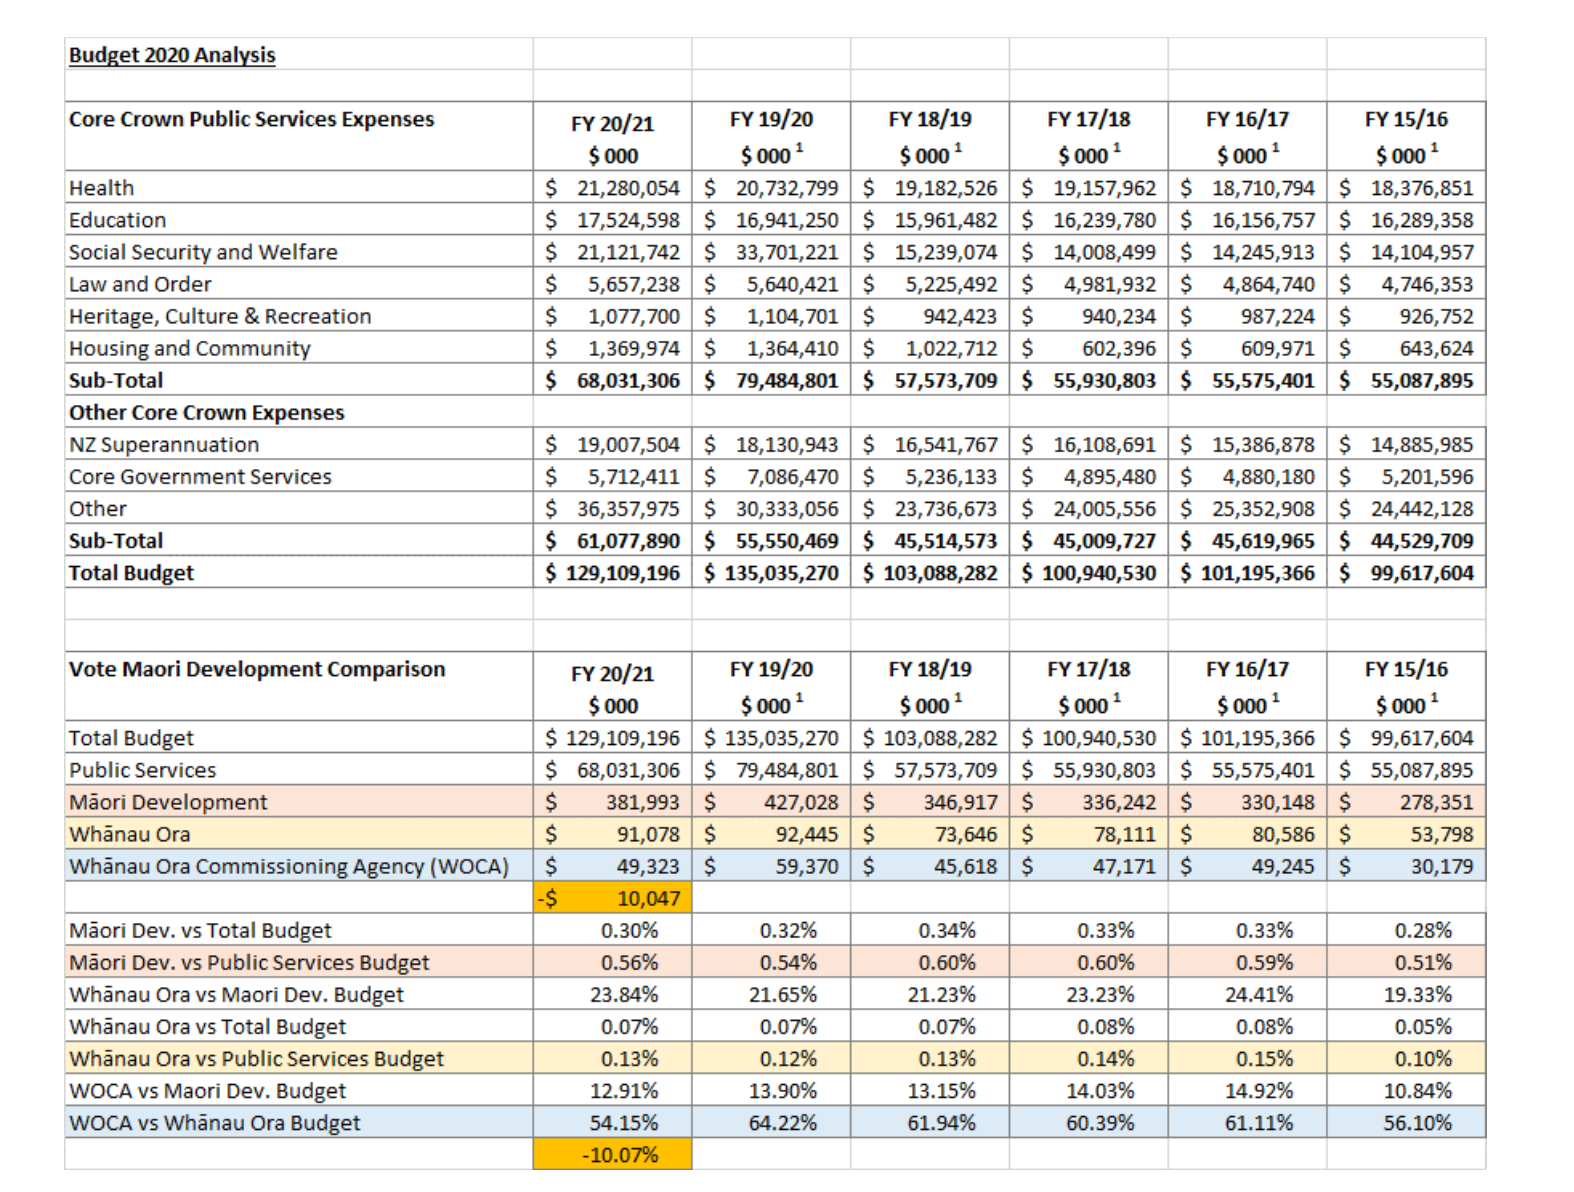1574x1192 pixels.
Task: Select the 'Law and Order' row label
Action: (140, 284)
